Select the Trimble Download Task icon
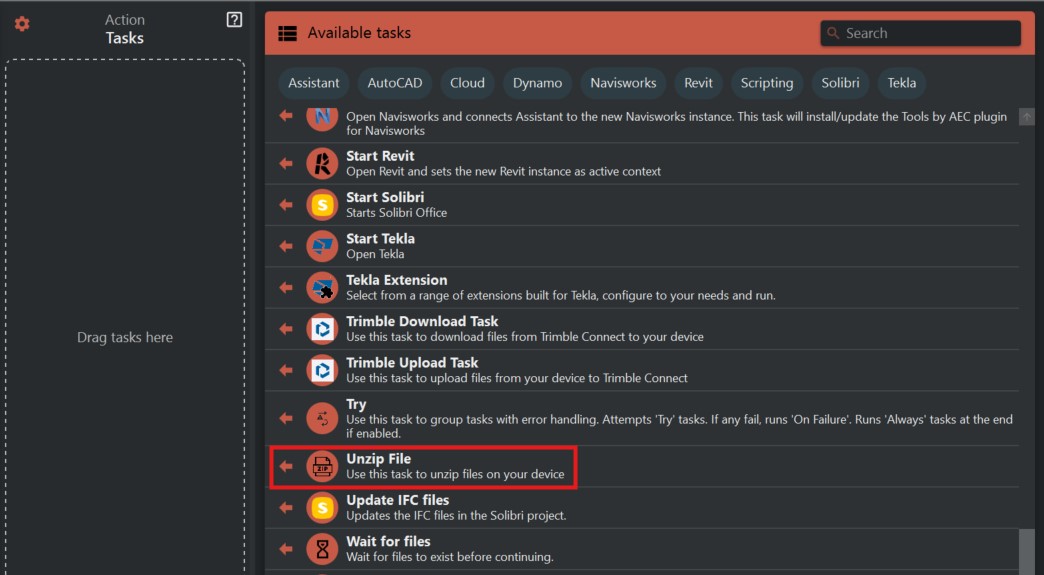This screenshot has width=1044, height=575. point(322,328)
